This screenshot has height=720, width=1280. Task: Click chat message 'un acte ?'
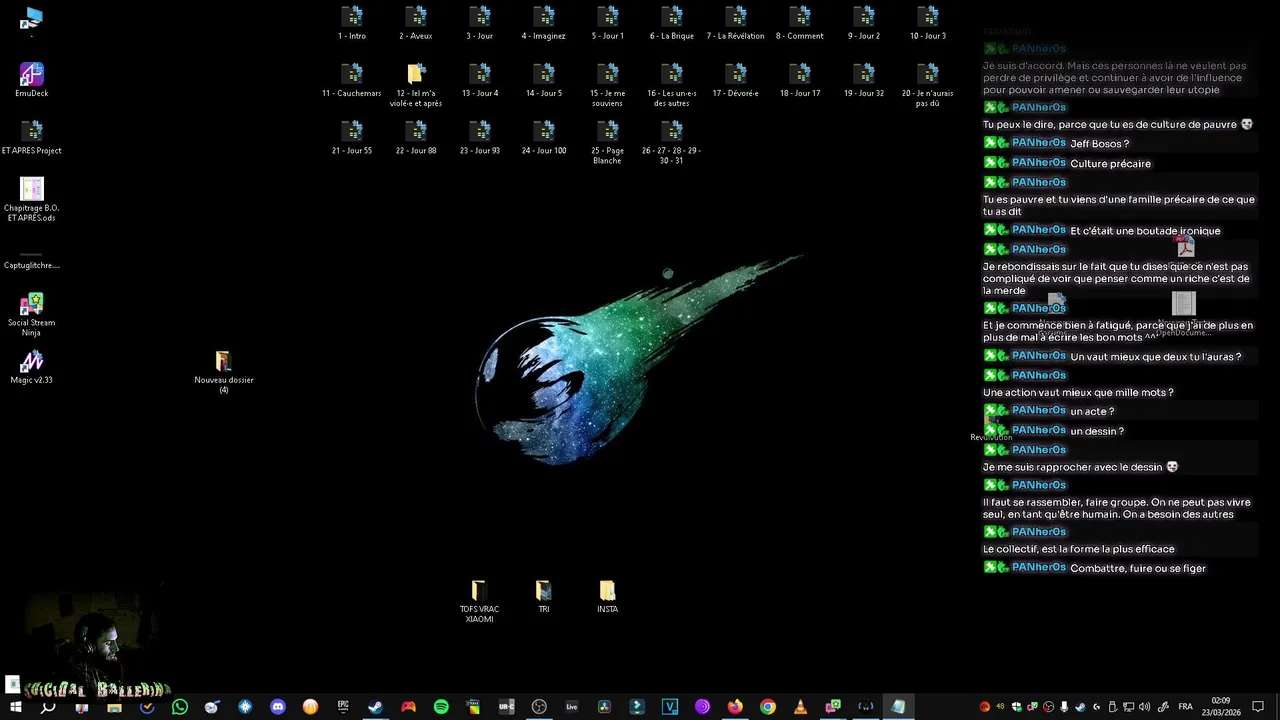click(1092, 412)
